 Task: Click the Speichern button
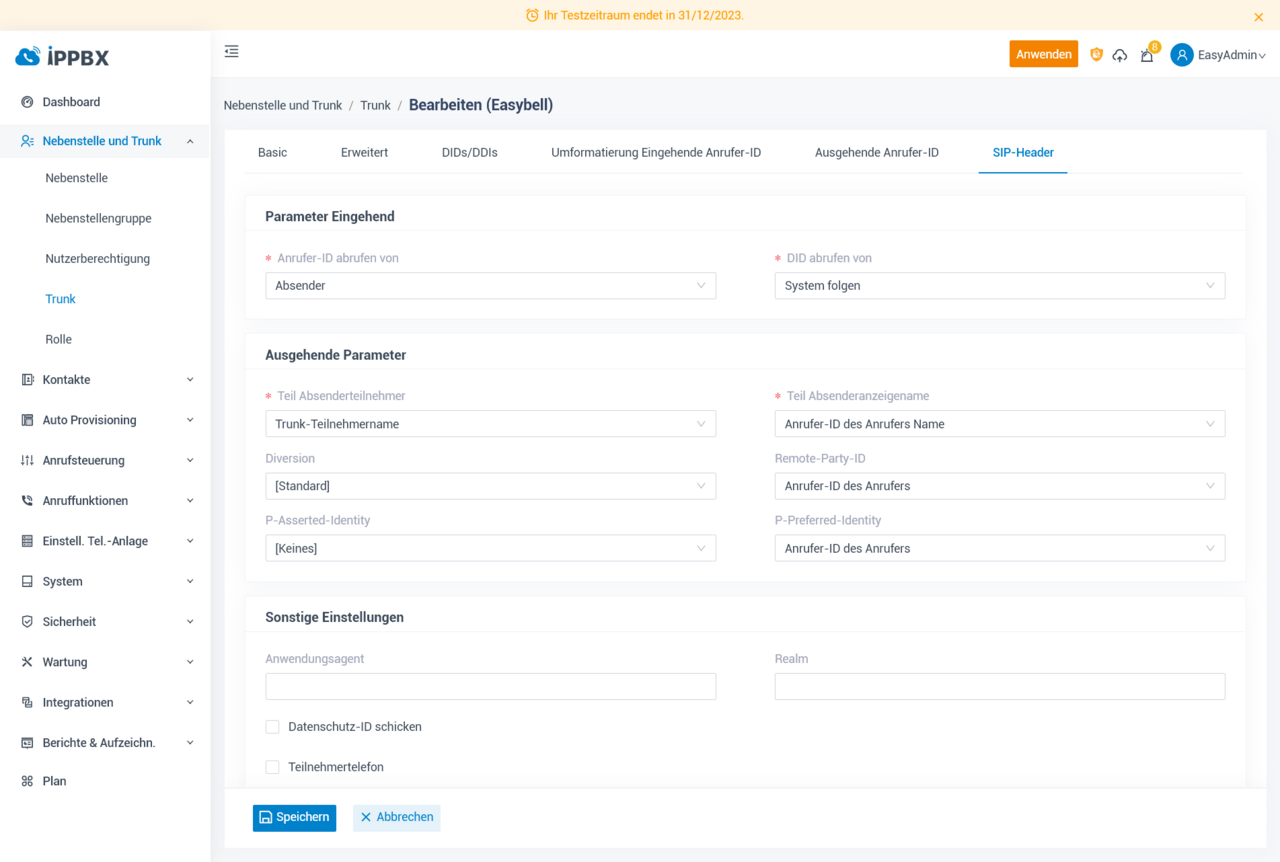pos(294,818)
